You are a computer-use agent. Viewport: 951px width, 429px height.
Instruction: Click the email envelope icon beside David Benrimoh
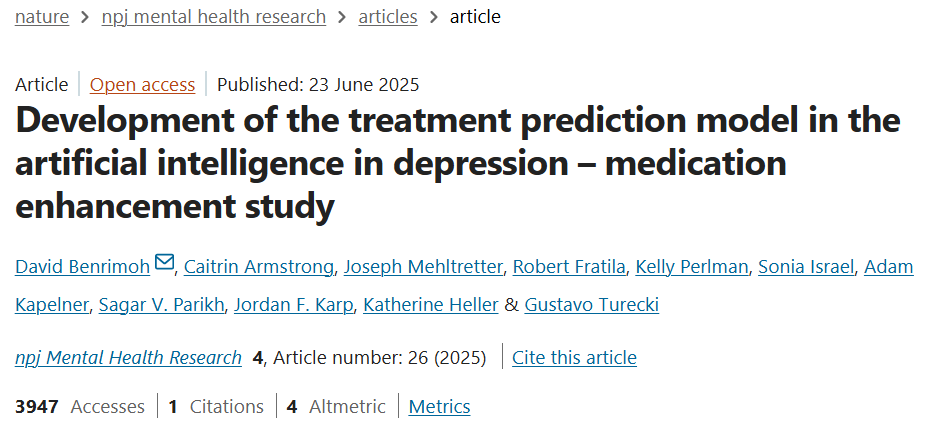point(165,264)
